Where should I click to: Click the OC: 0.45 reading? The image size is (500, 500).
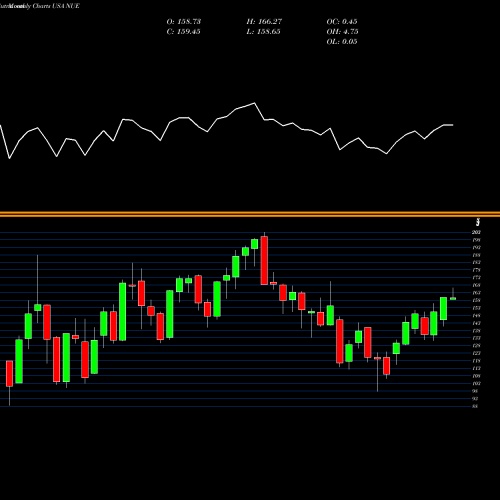tap(342, 22)
